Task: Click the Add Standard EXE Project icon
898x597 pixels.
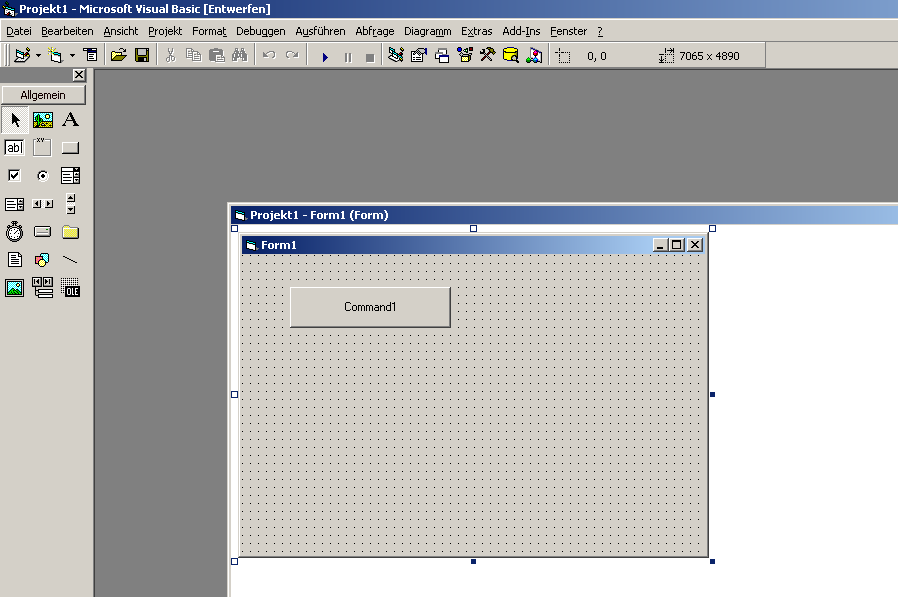Action: coord(22,56)
